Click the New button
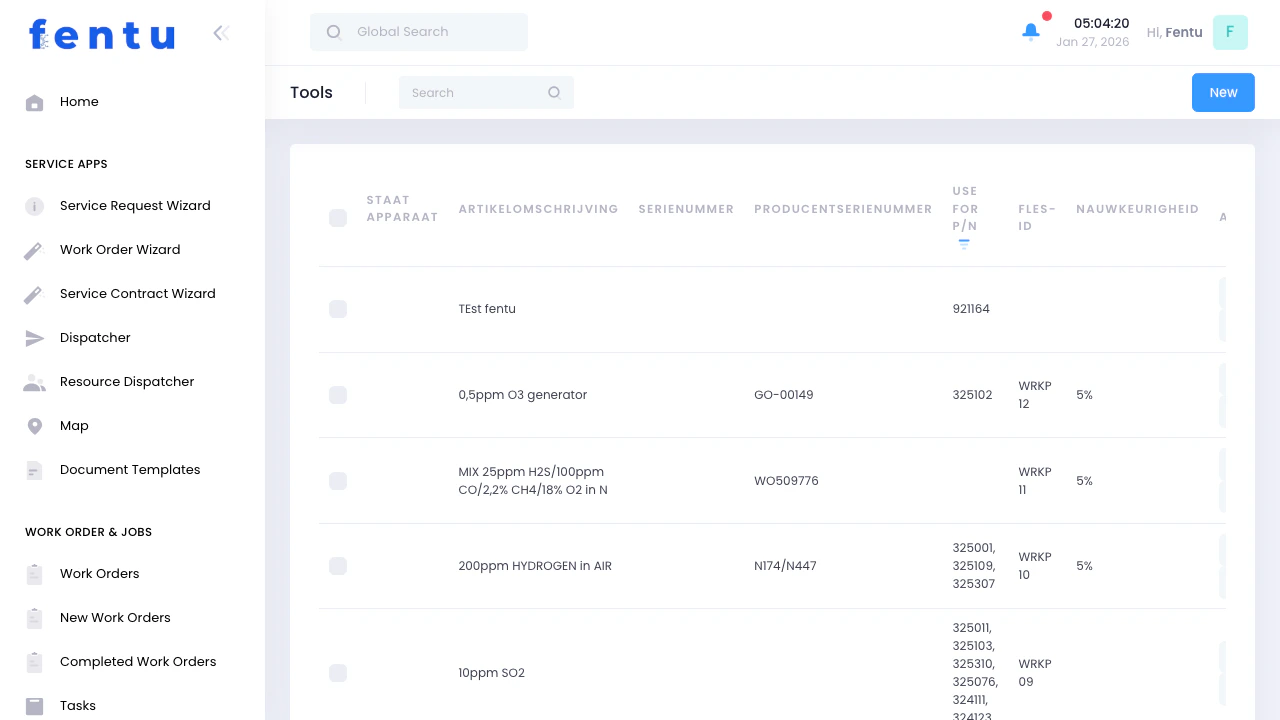This screenshot has width=1280, height=720. 1223,92
